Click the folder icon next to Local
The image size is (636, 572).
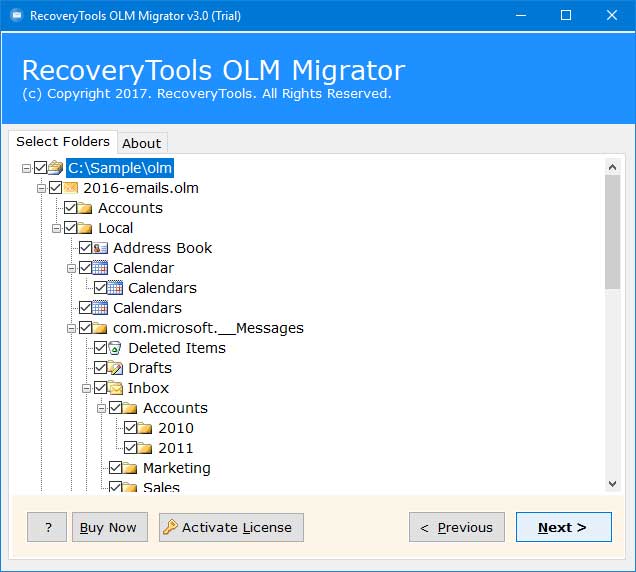pyautogui.click(x=85, y=228)
